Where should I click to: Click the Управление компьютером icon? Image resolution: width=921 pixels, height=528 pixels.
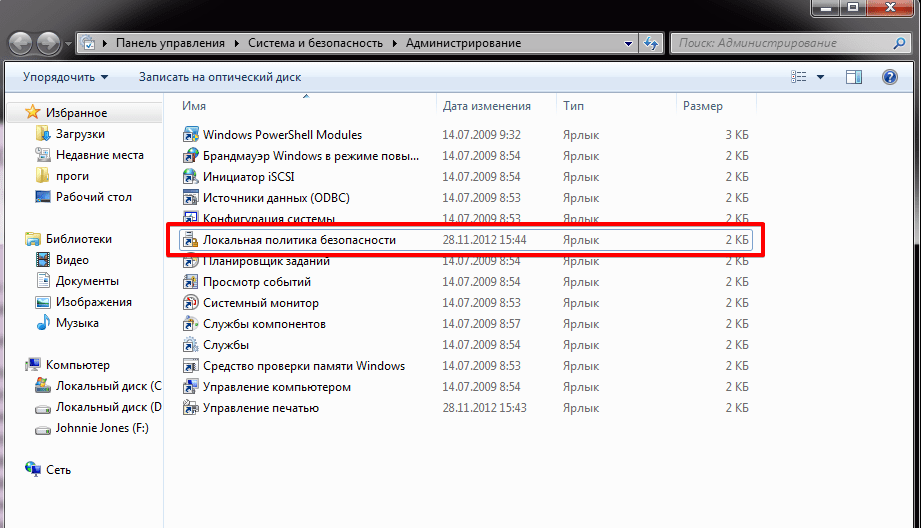coord(190,387)
